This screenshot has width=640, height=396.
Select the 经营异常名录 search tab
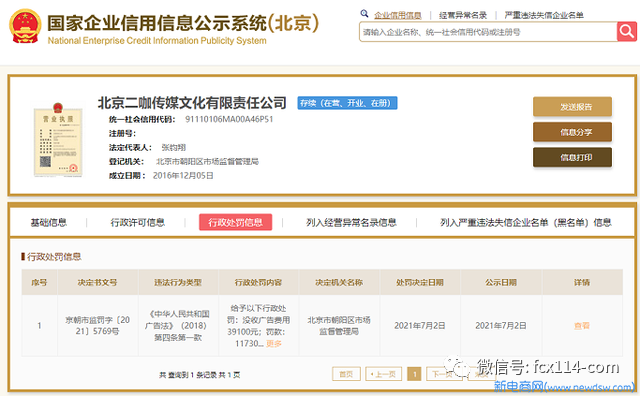463,16
